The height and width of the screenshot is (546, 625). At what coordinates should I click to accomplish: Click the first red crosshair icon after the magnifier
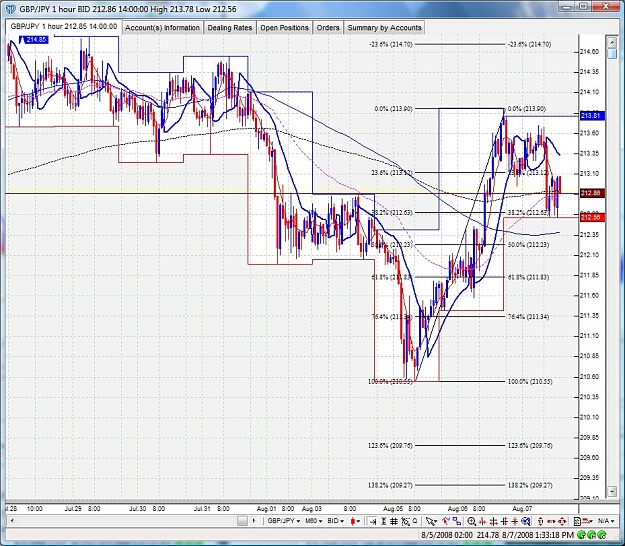pos(482,521)
